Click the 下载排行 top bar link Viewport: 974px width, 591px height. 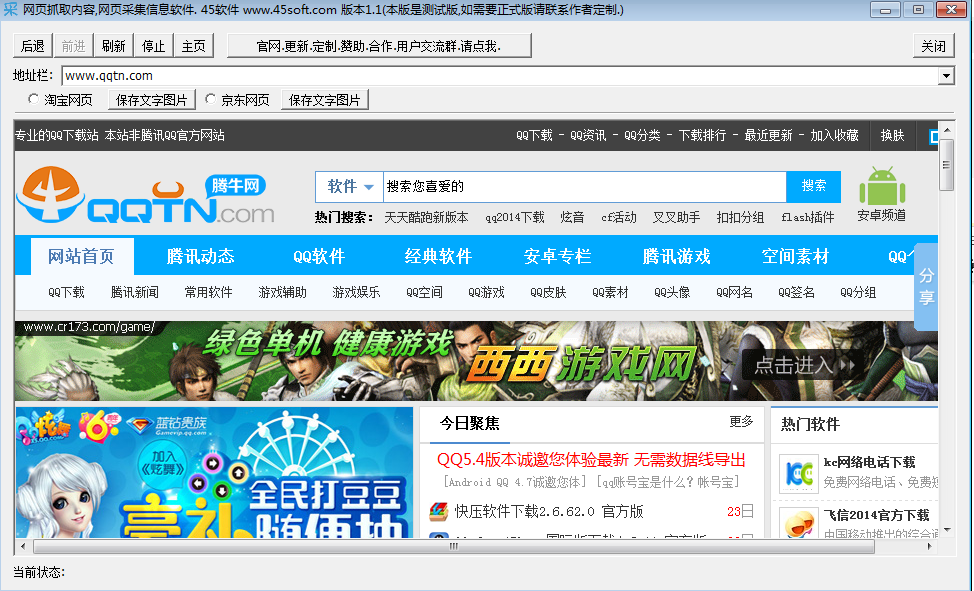click(702, 135)
